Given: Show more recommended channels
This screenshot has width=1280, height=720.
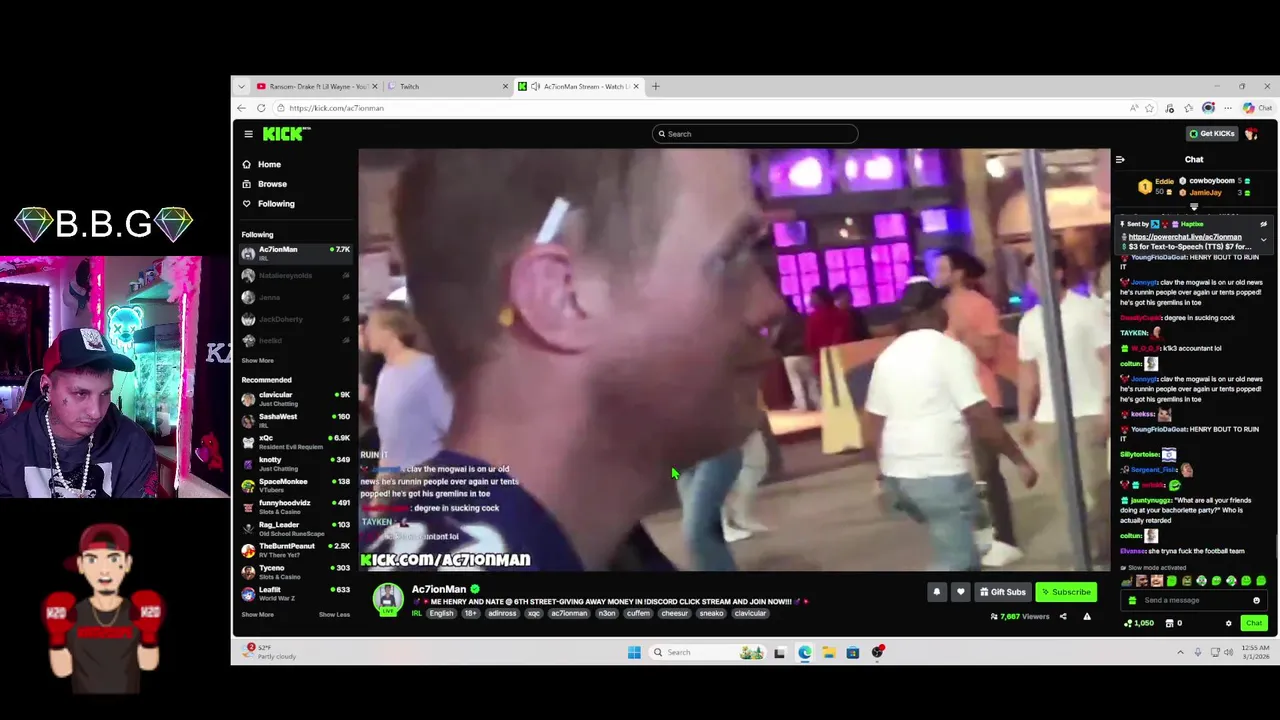Looking at the screenshot, I should pos(257,615).
